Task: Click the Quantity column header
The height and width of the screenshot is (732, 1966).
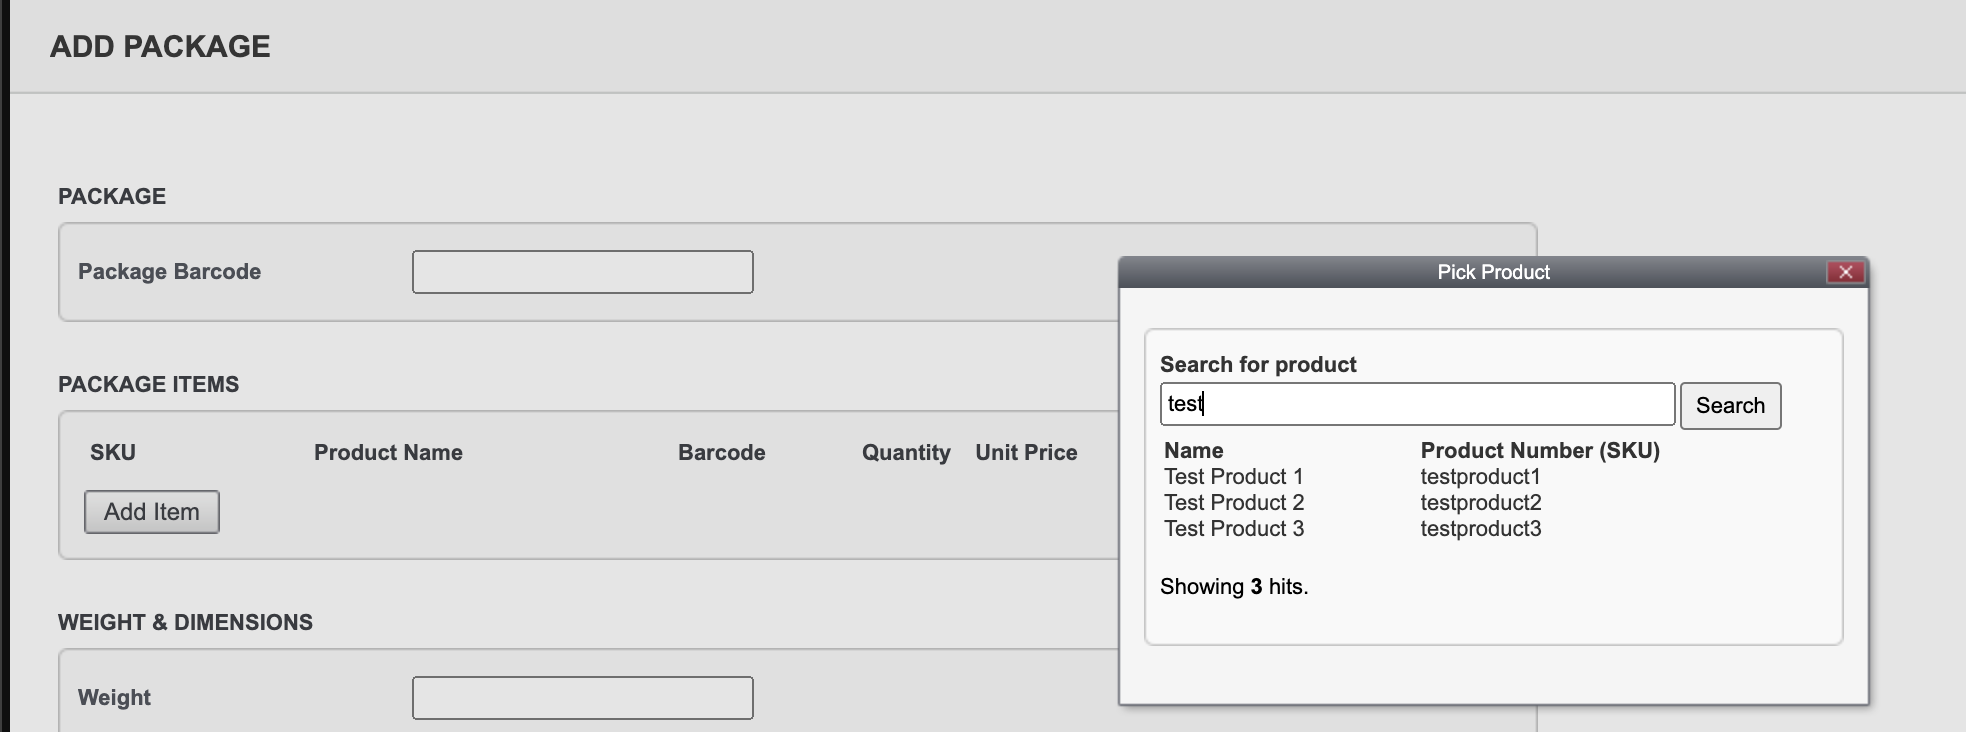Action: 906,452
